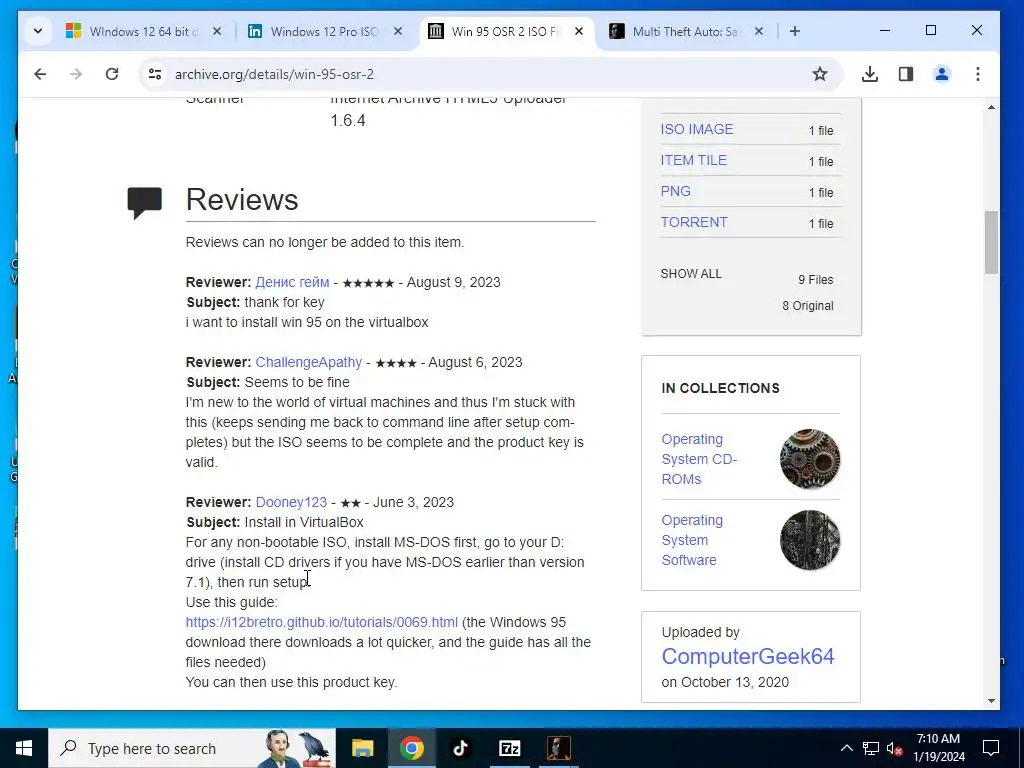
Task: Click the "9 Files" count text
Action: pyautogui.click(x=816, y=280)
